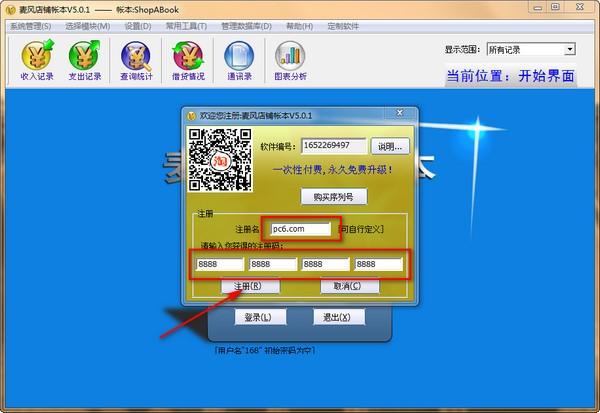Click the QR code image in dialog
Screen dimensions: 600x413
[x=218, y=160]
